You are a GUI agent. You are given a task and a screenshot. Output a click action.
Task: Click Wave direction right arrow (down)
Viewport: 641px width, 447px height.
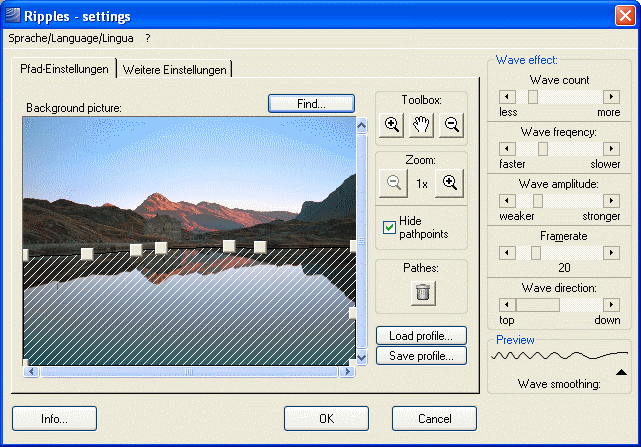(612, 305)
